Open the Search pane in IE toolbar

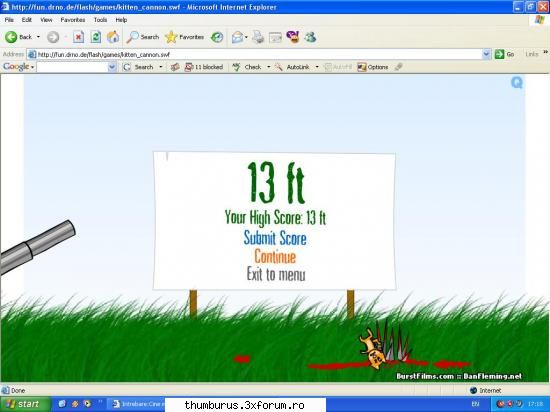(x=143, y=37)
